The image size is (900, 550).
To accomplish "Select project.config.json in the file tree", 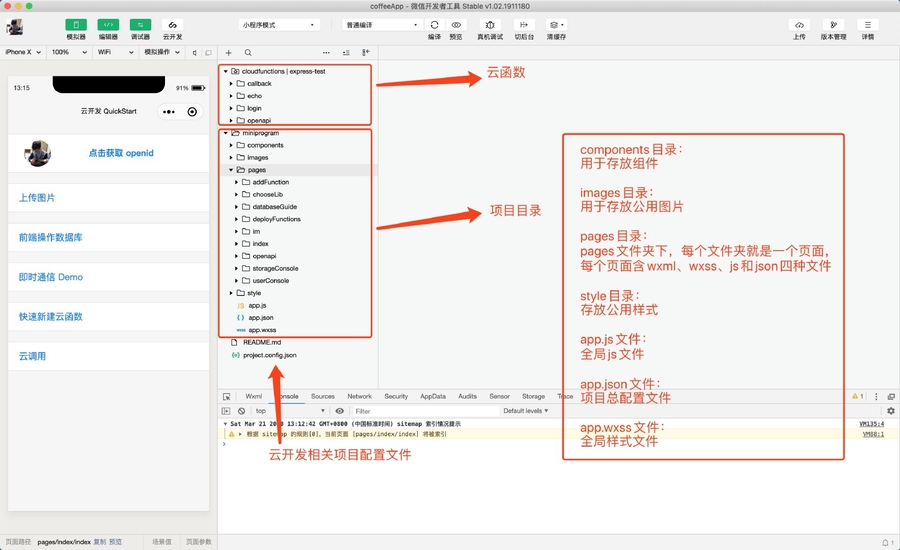I will (269, 355).
